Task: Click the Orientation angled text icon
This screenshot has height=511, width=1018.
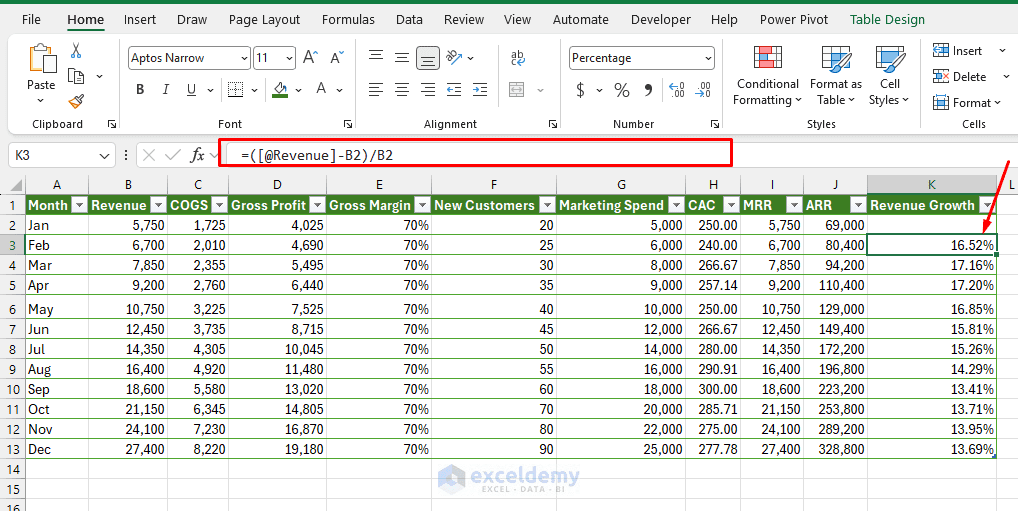Action: [454, 58]
